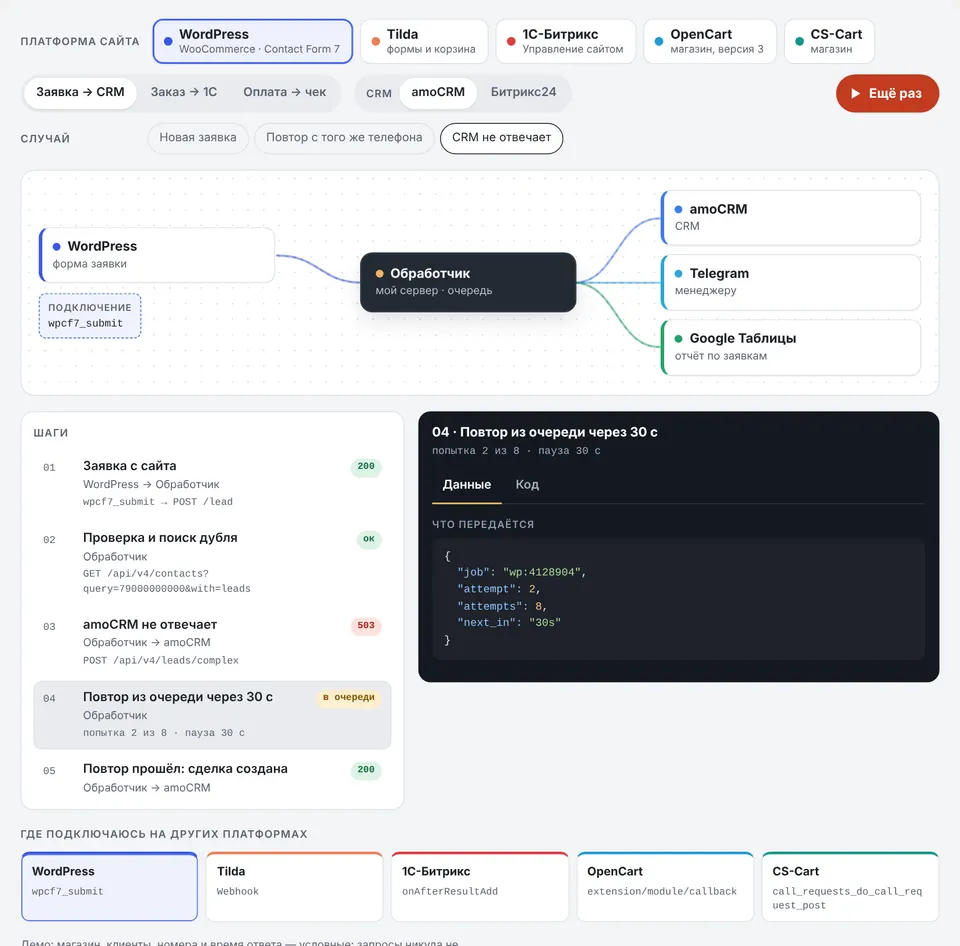Viewport: 960px width, 946px height.
Task: Select the CS-Cart call_requests card
Action: (x=850, y=886)
